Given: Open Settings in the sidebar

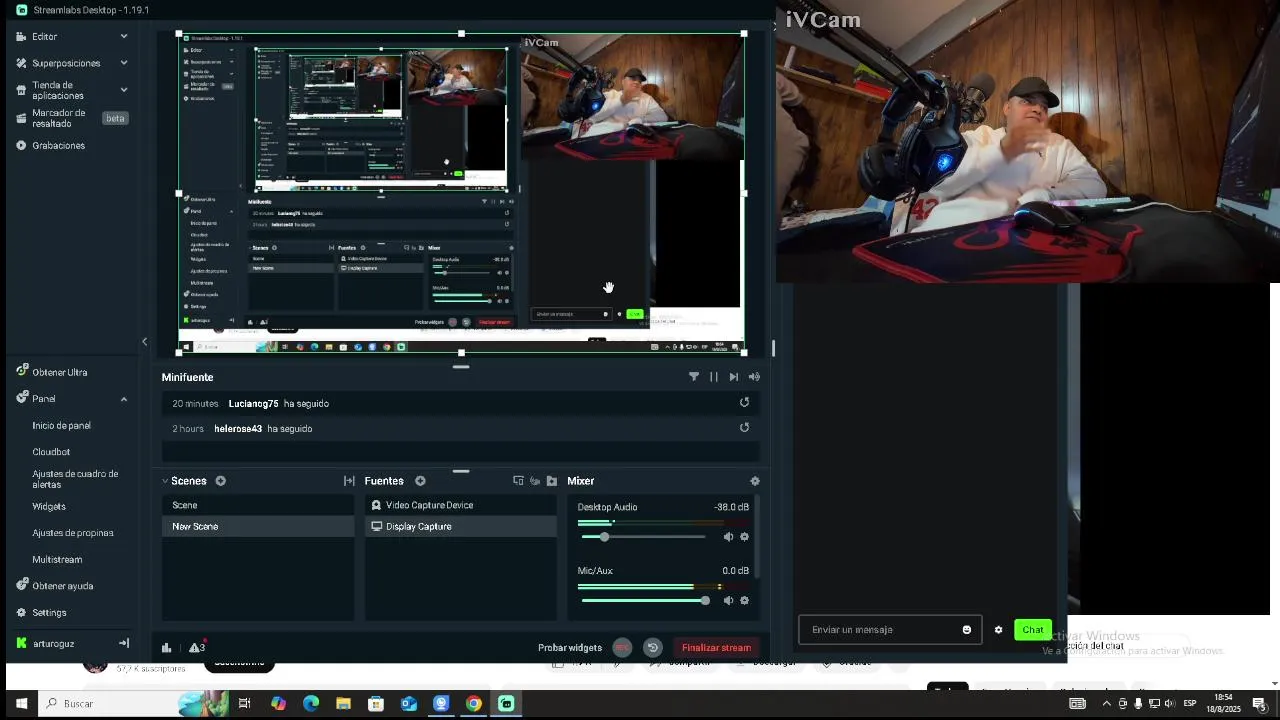Looking at the screenshot, I should click(49, 613).
